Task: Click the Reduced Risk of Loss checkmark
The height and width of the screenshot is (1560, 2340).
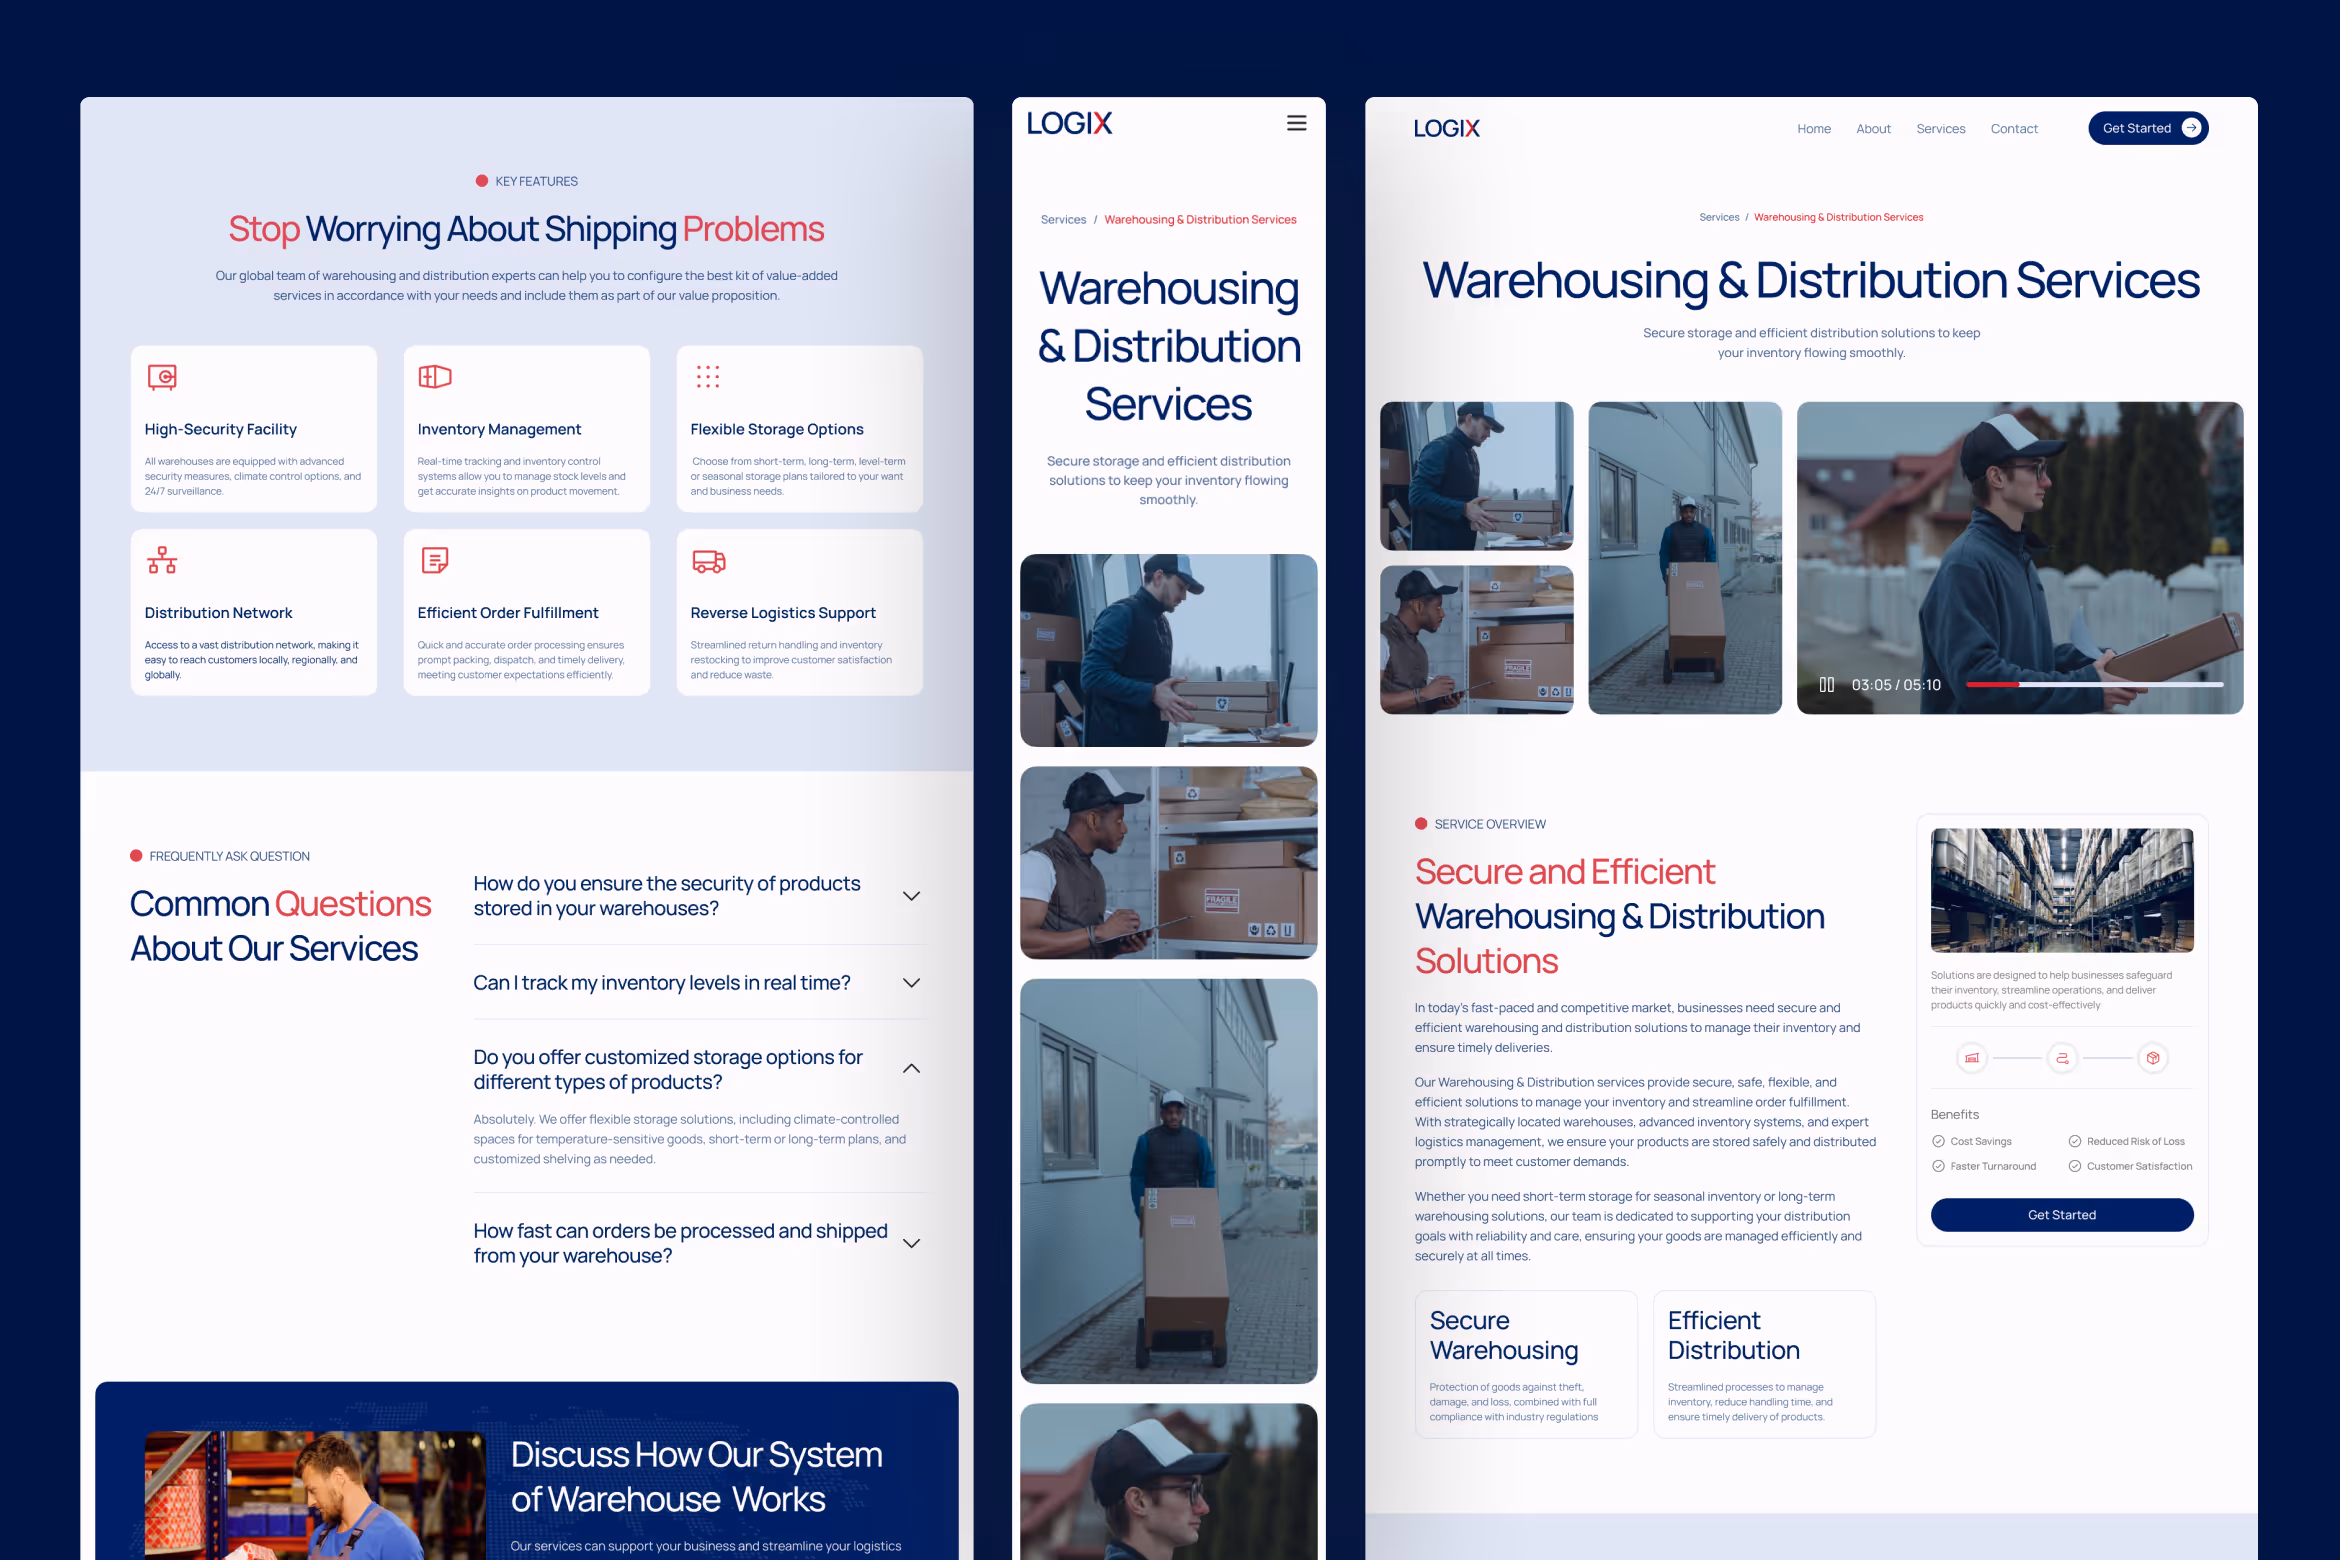Action: (x=2075, y=1141)
